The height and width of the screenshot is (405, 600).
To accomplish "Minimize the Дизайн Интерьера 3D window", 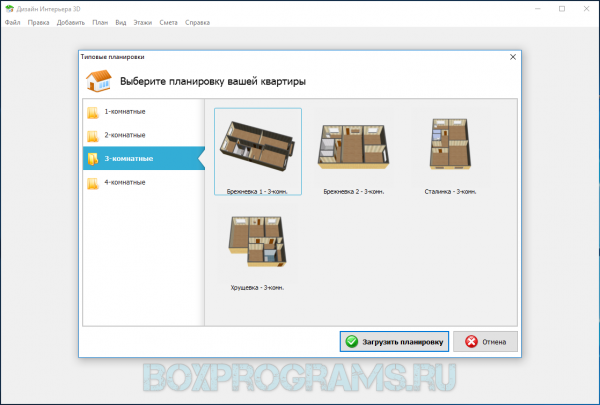I will coord(537,8).
